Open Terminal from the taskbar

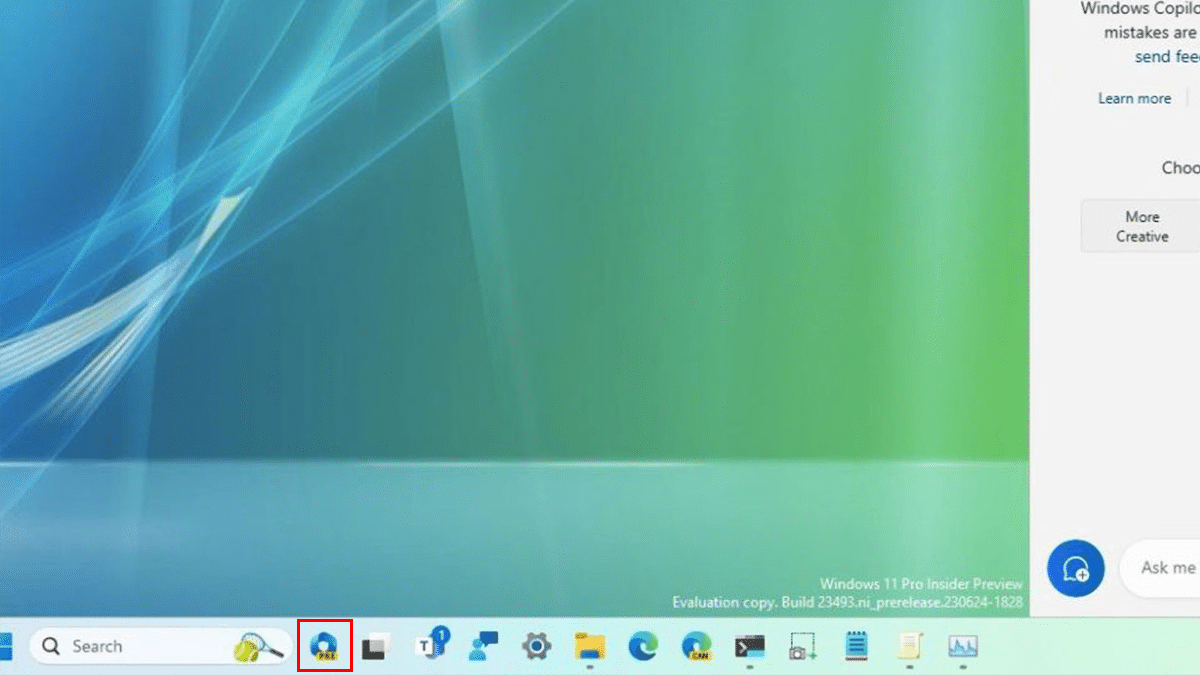[749, 646]
